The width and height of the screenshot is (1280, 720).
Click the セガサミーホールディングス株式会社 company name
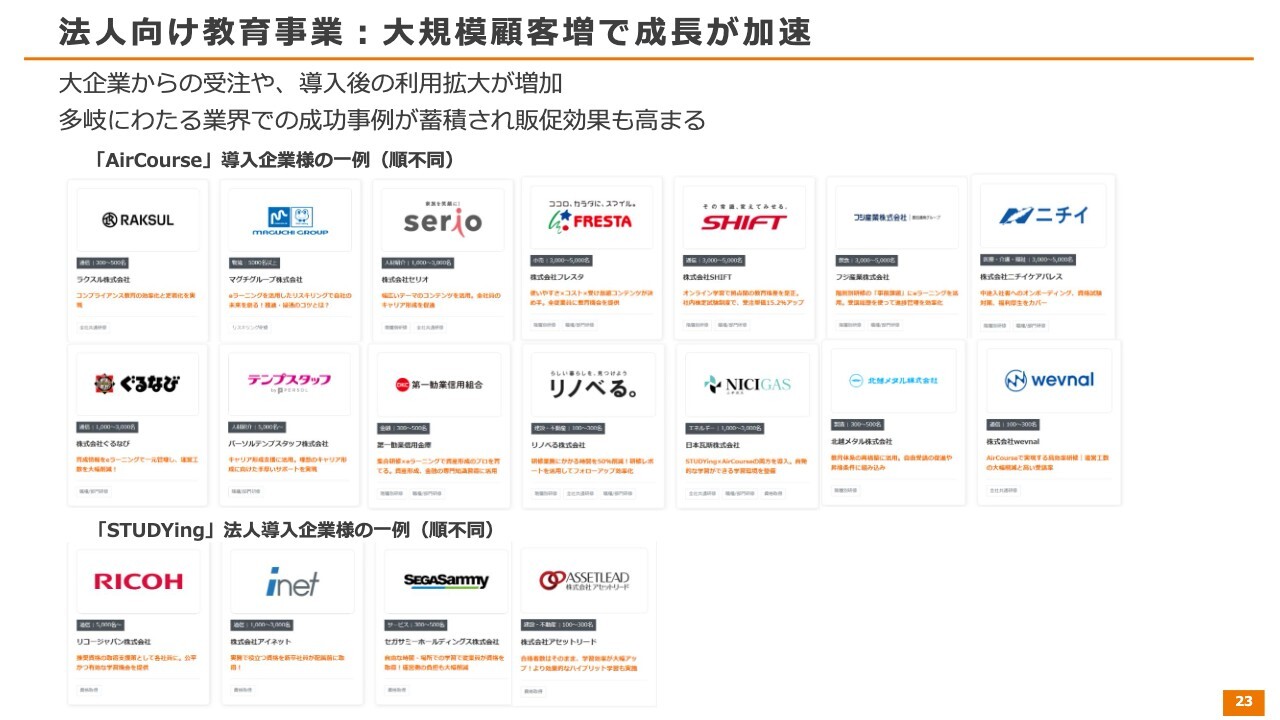pyautogui.click(x=442, y=641)
